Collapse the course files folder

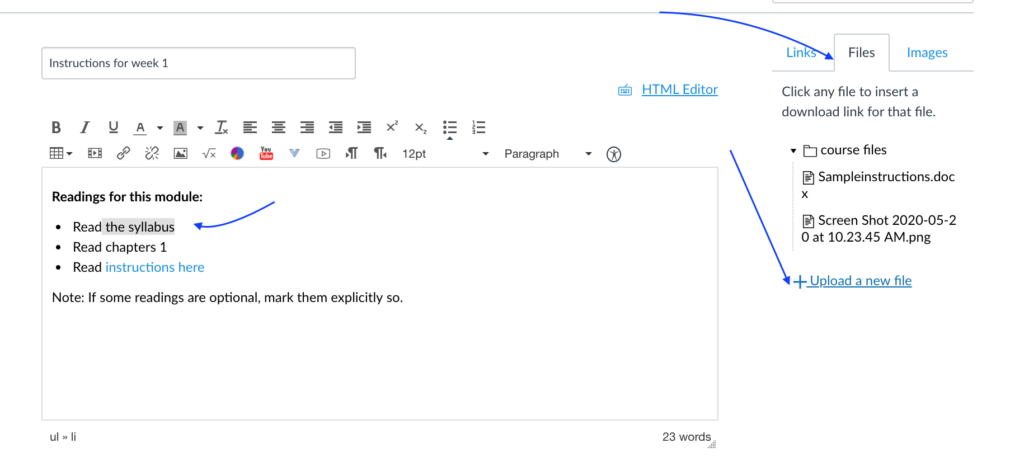pos(793,151)
